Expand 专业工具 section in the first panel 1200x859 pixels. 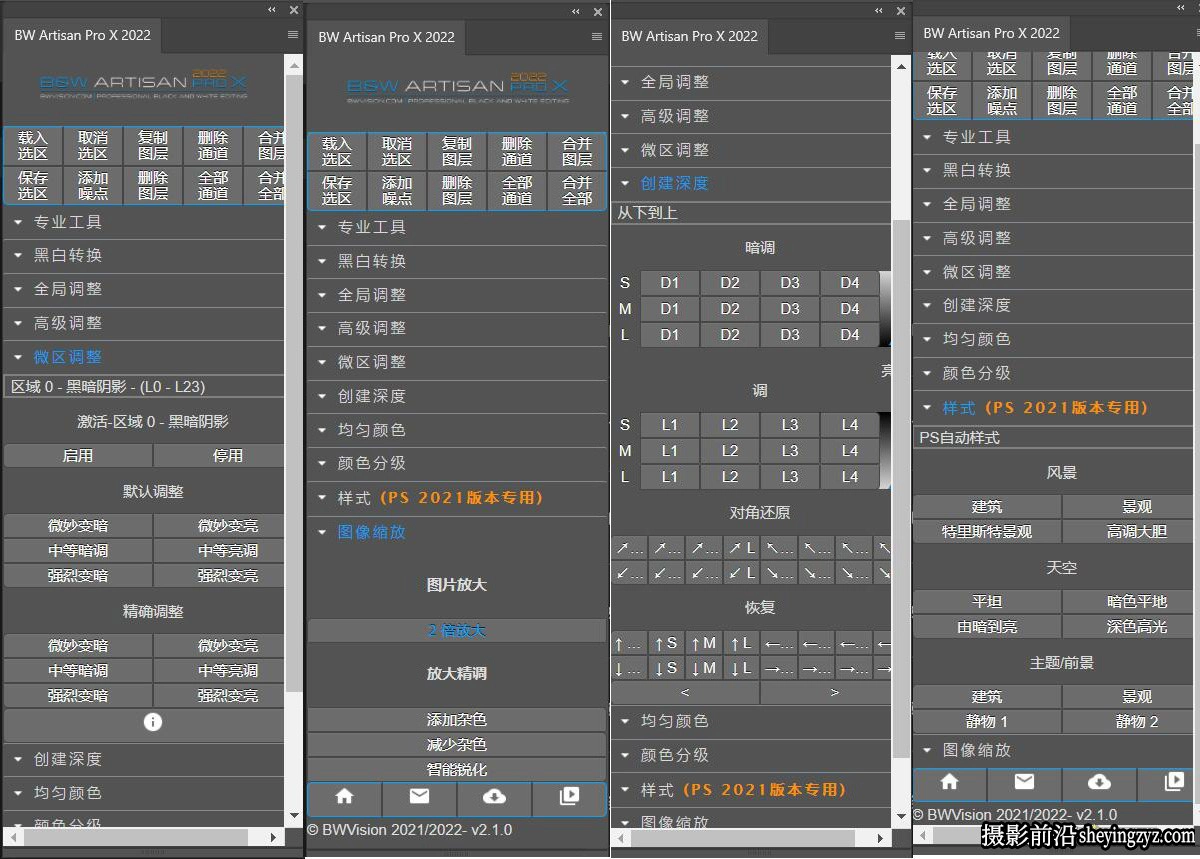tap(144, 222)
